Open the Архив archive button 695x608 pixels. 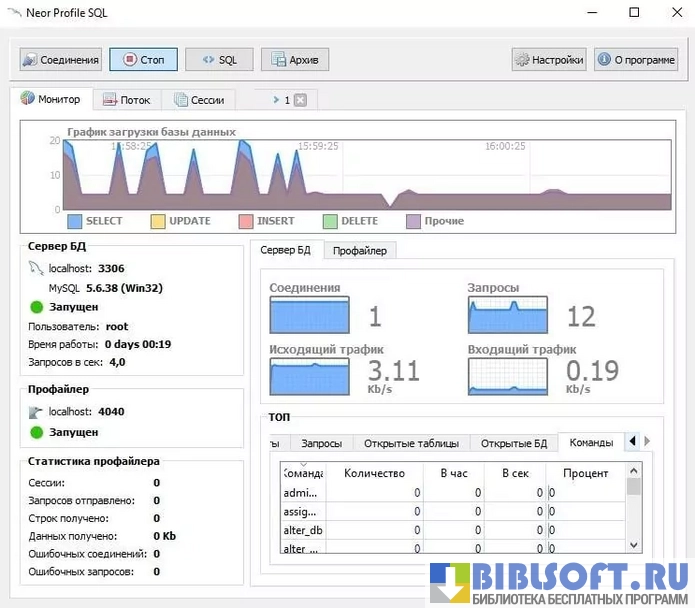pyautogui.click(x=295, y=60)
